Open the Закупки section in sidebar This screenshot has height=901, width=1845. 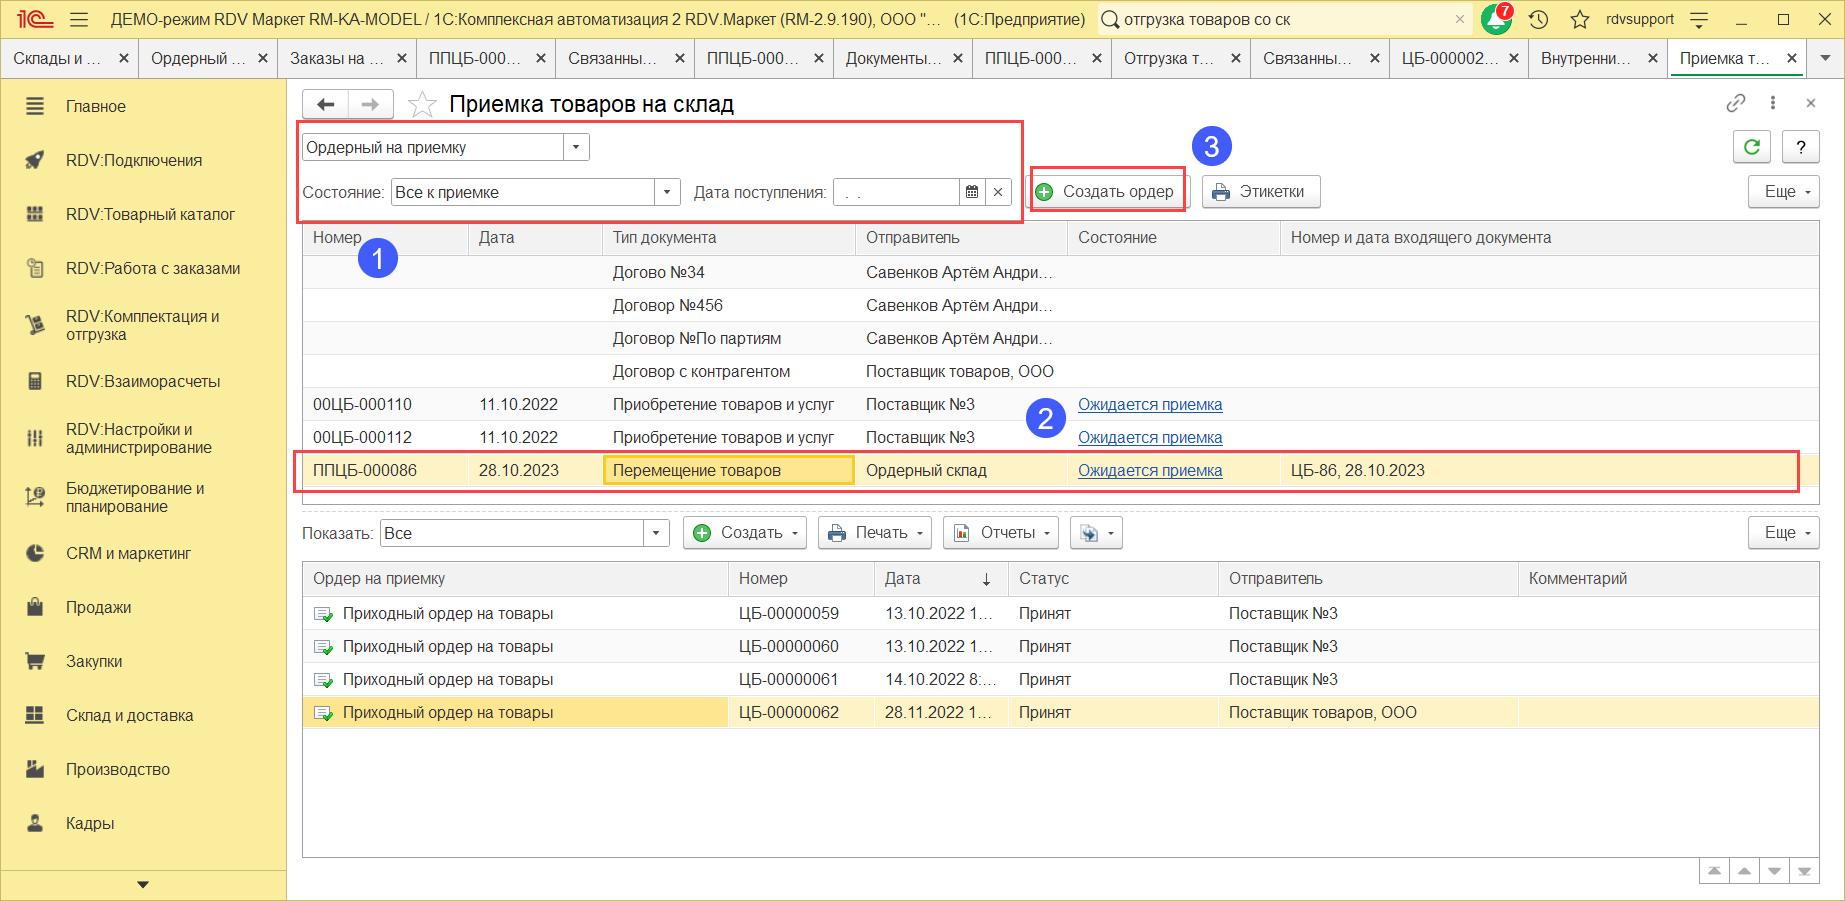tap(94, 661)
